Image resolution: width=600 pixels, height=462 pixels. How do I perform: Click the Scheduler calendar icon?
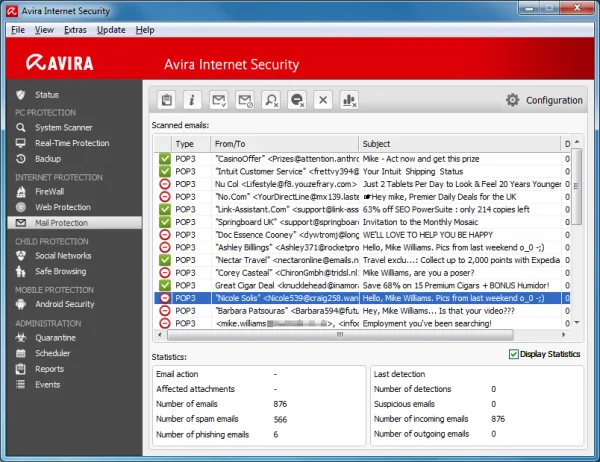click(x=21, y=353)
